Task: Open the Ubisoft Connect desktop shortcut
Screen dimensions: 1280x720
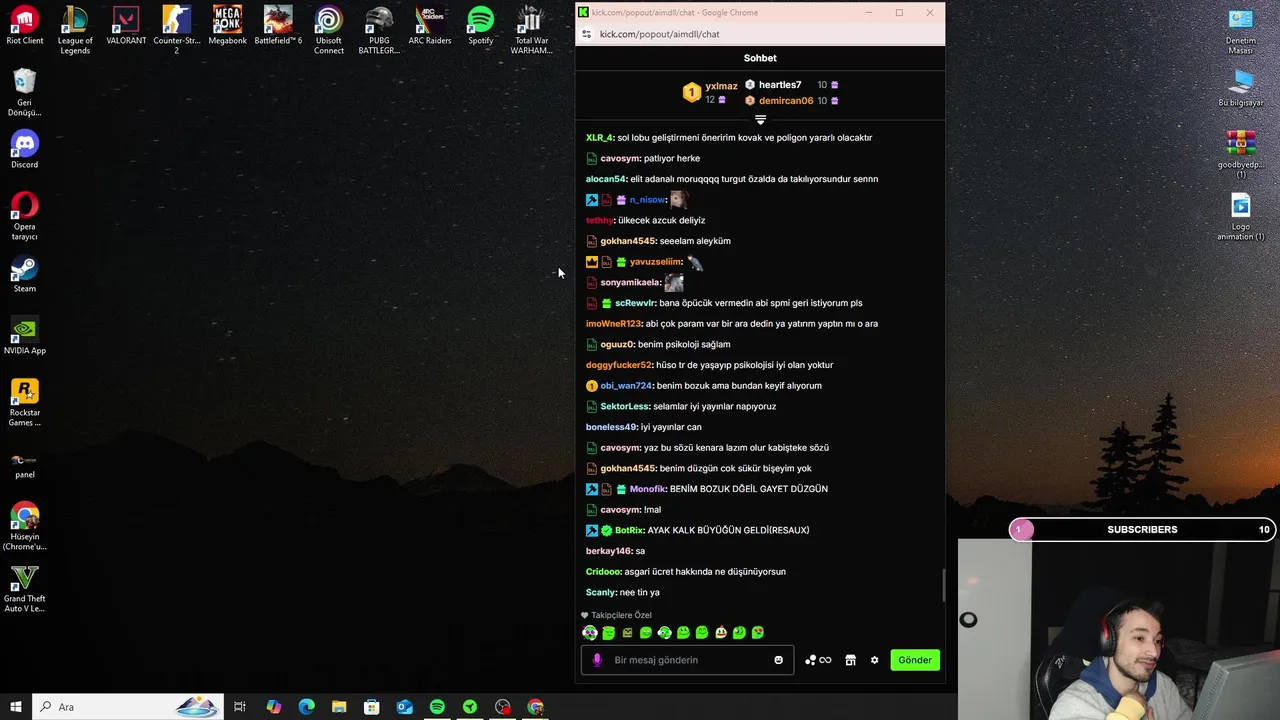Action: (x=328, y=31)
